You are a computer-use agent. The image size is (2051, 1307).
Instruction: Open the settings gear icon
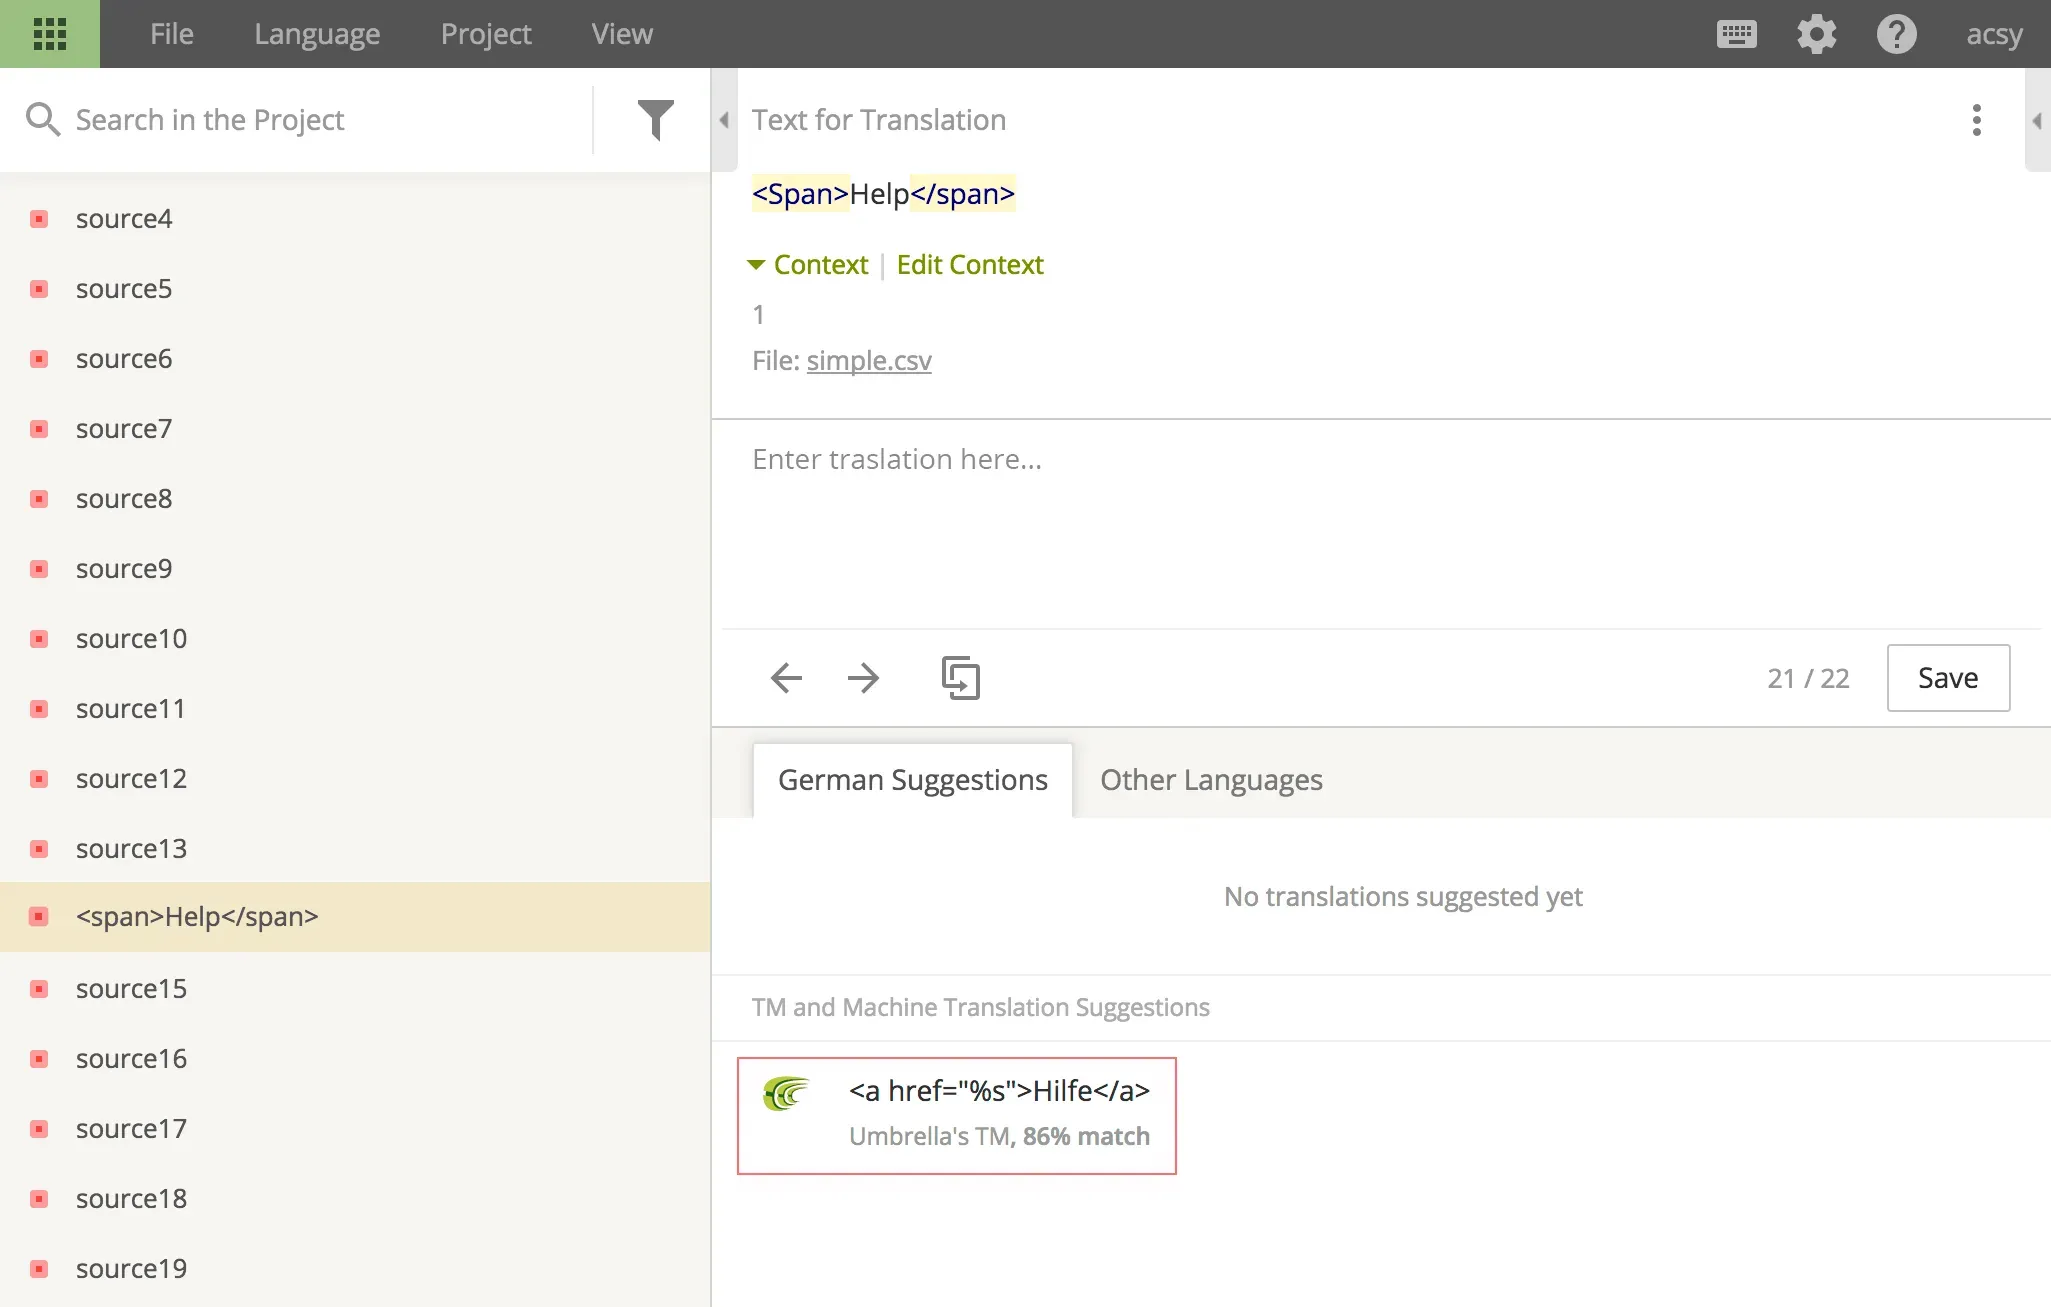[x=1816, y=34]
